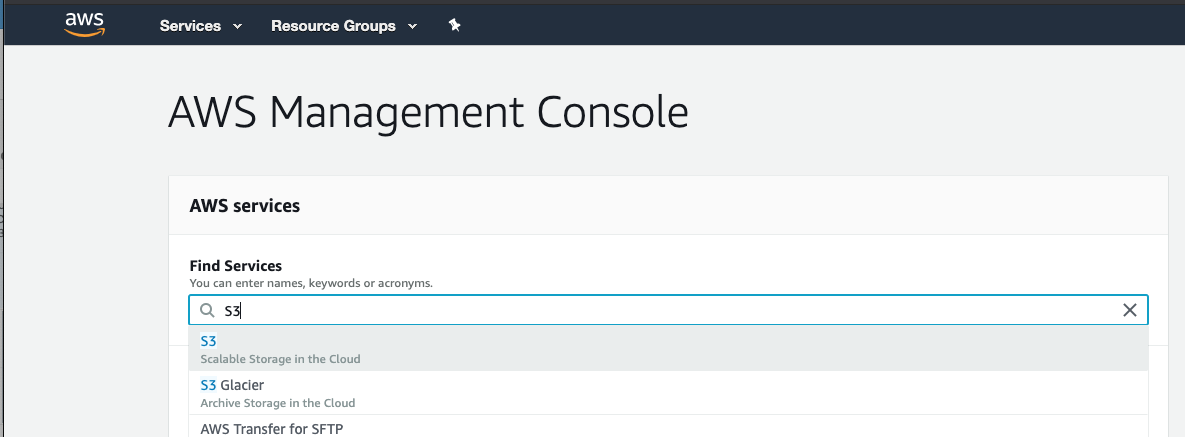Choose AWS Transfer for SFTP result
This screenshot has width=1185, height=437.
click(x=668, y=426)
